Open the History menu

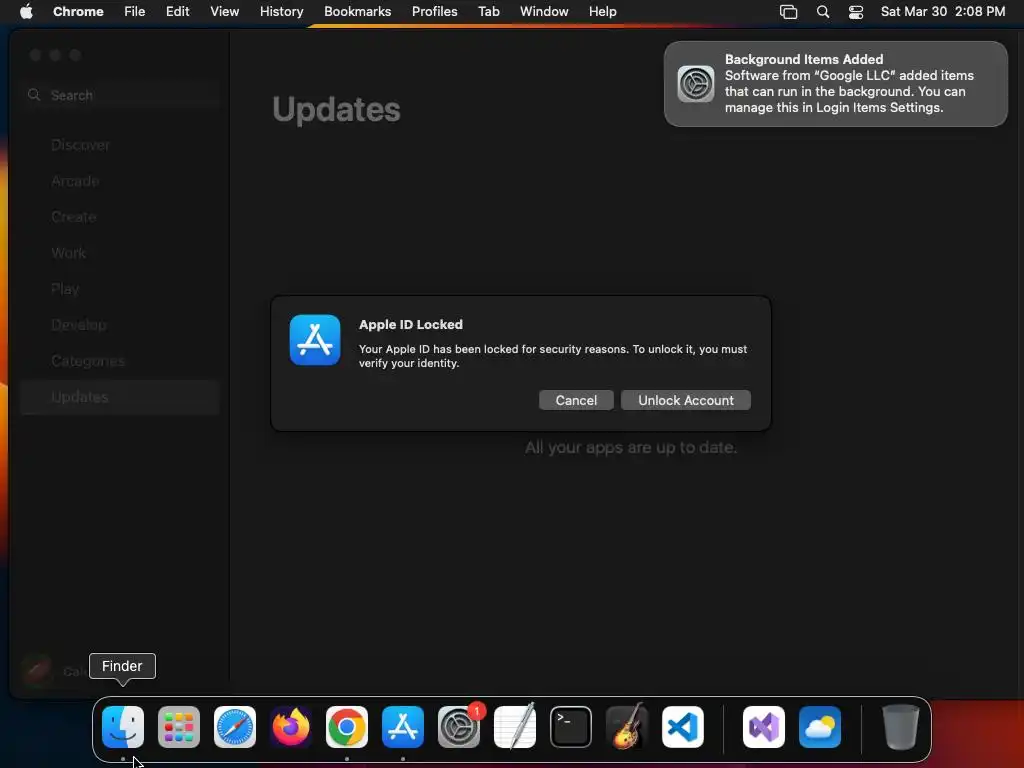pos(281,11)
